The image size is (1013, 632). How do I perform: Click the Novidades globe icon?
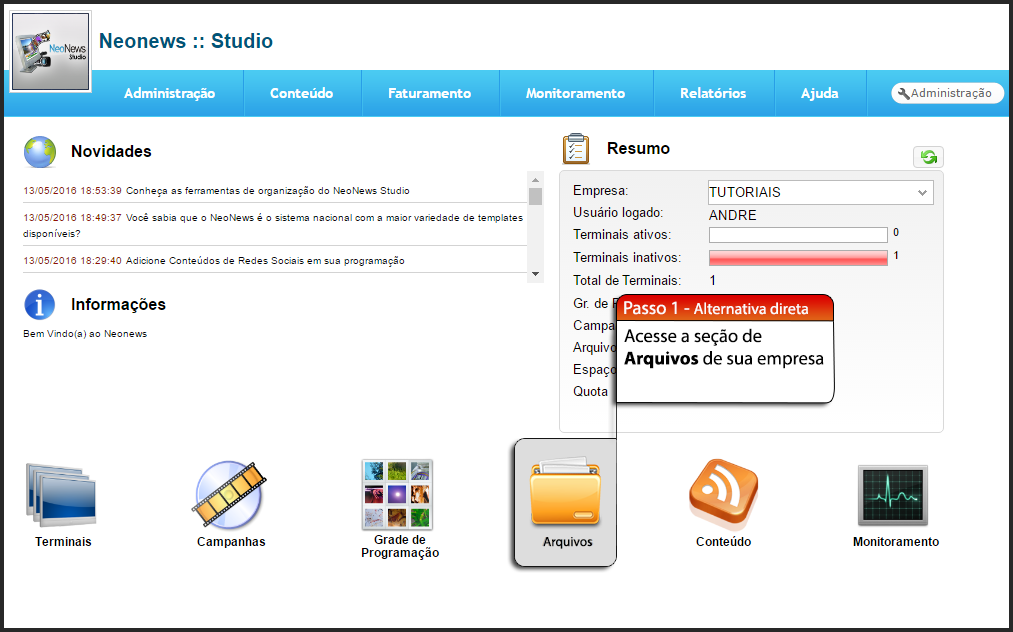pyautogui.click(x=40, y=152)
